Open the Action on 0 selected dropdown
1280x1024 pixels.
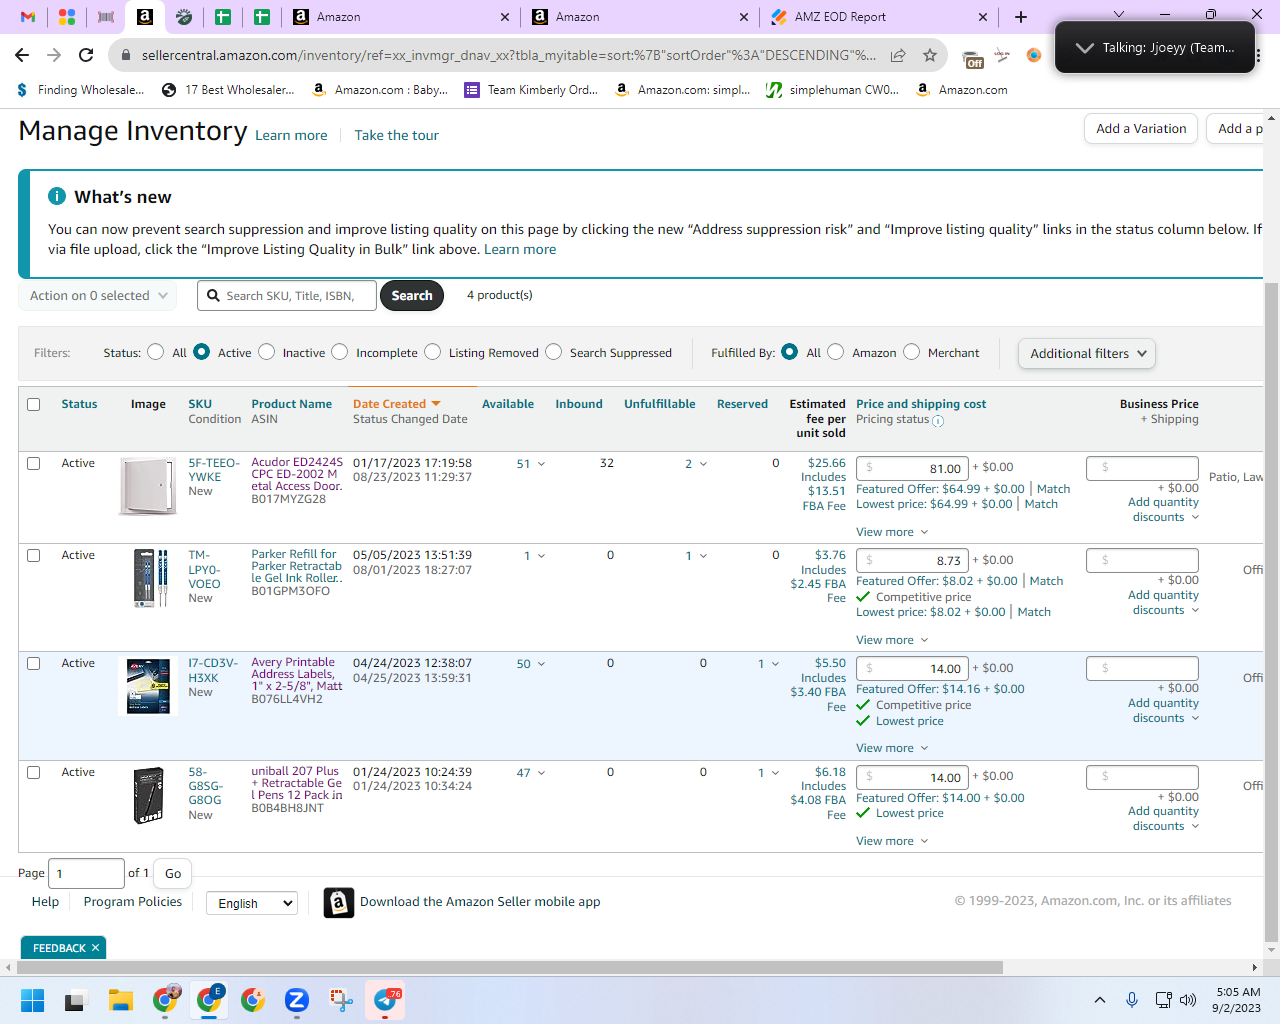(x=98, y=296)
